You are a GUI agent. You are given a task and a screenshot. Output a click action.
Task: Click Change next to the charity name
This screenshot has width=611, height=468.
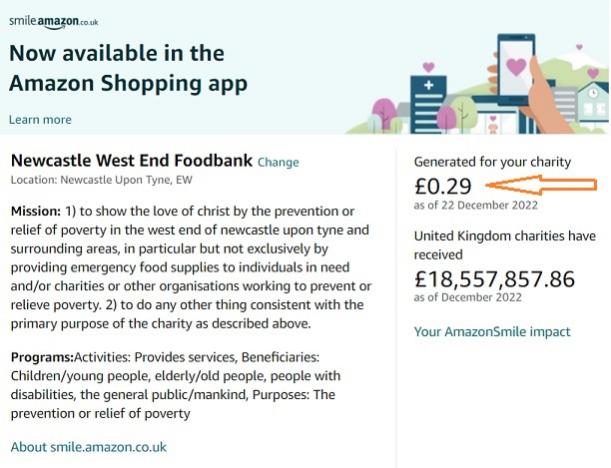point(278,162)
